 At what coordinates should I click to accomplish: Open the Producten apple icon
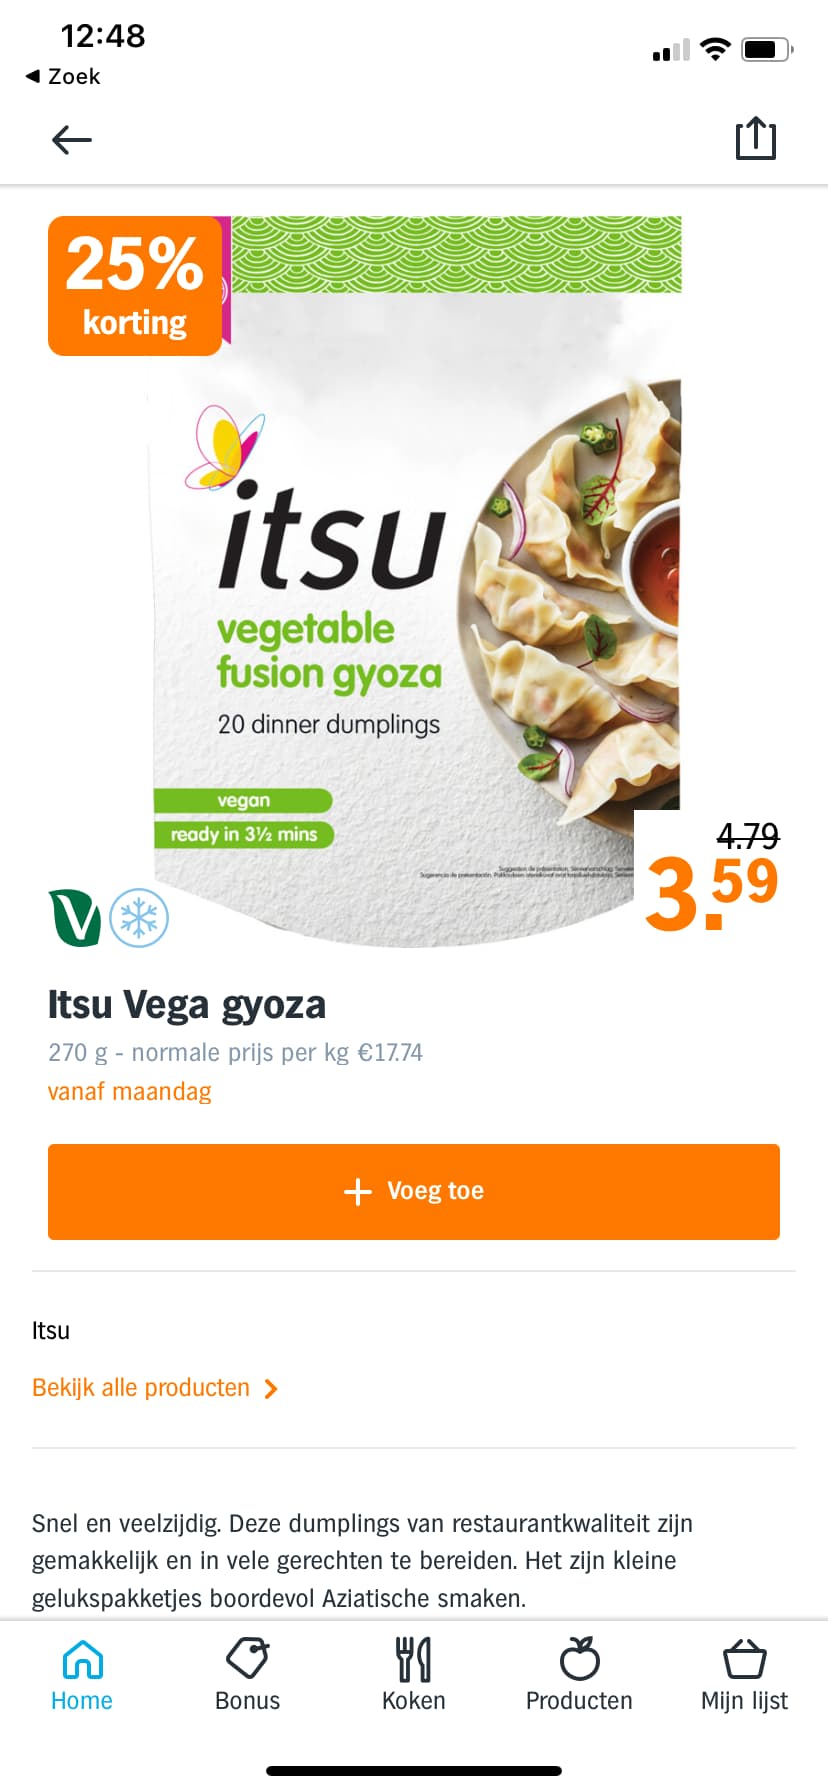579,1659
